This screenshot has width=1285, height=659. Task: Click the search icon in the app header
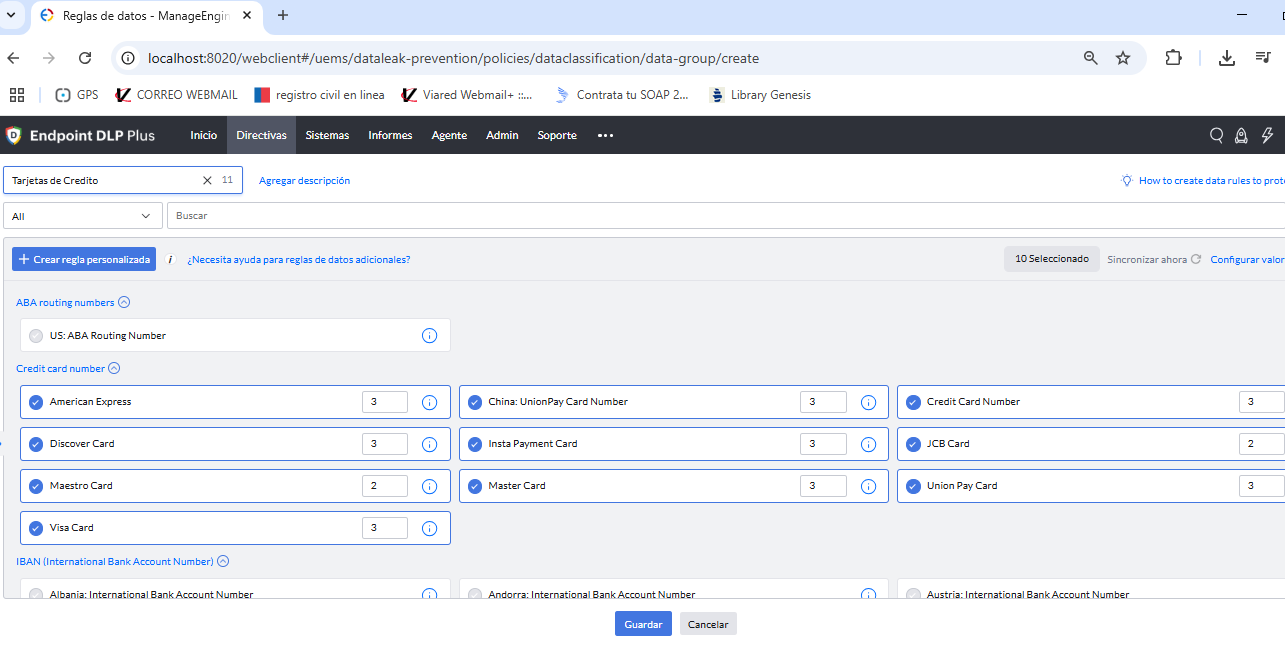pyautogui.click(x=1216, y=135)
